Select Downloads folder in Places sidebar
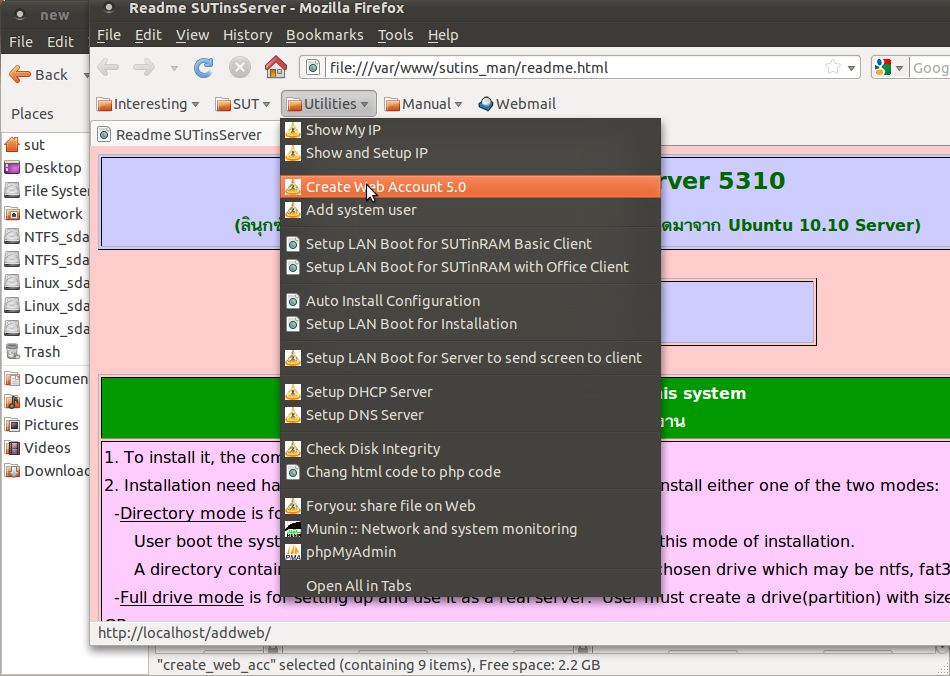The image size is (950, 676). 46,471
